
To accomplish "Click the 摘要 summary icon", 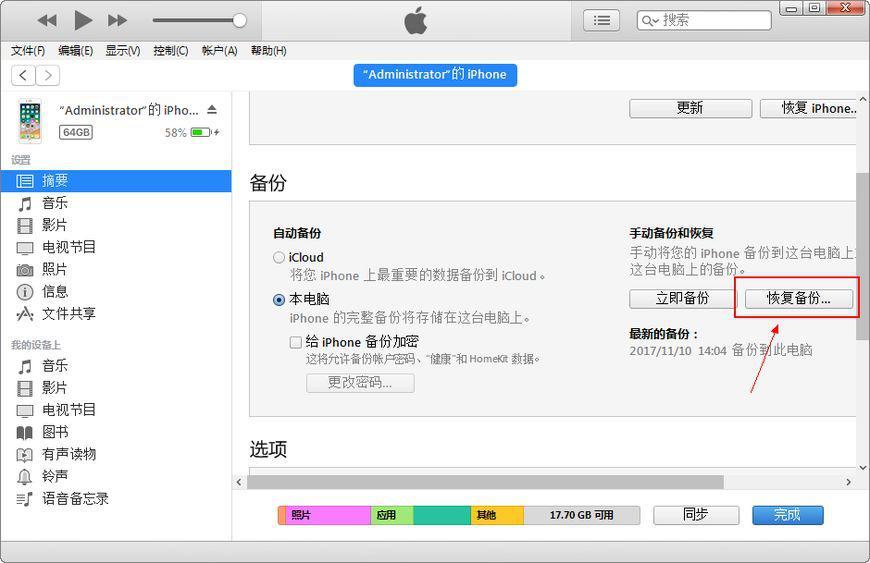I will 24,181.
